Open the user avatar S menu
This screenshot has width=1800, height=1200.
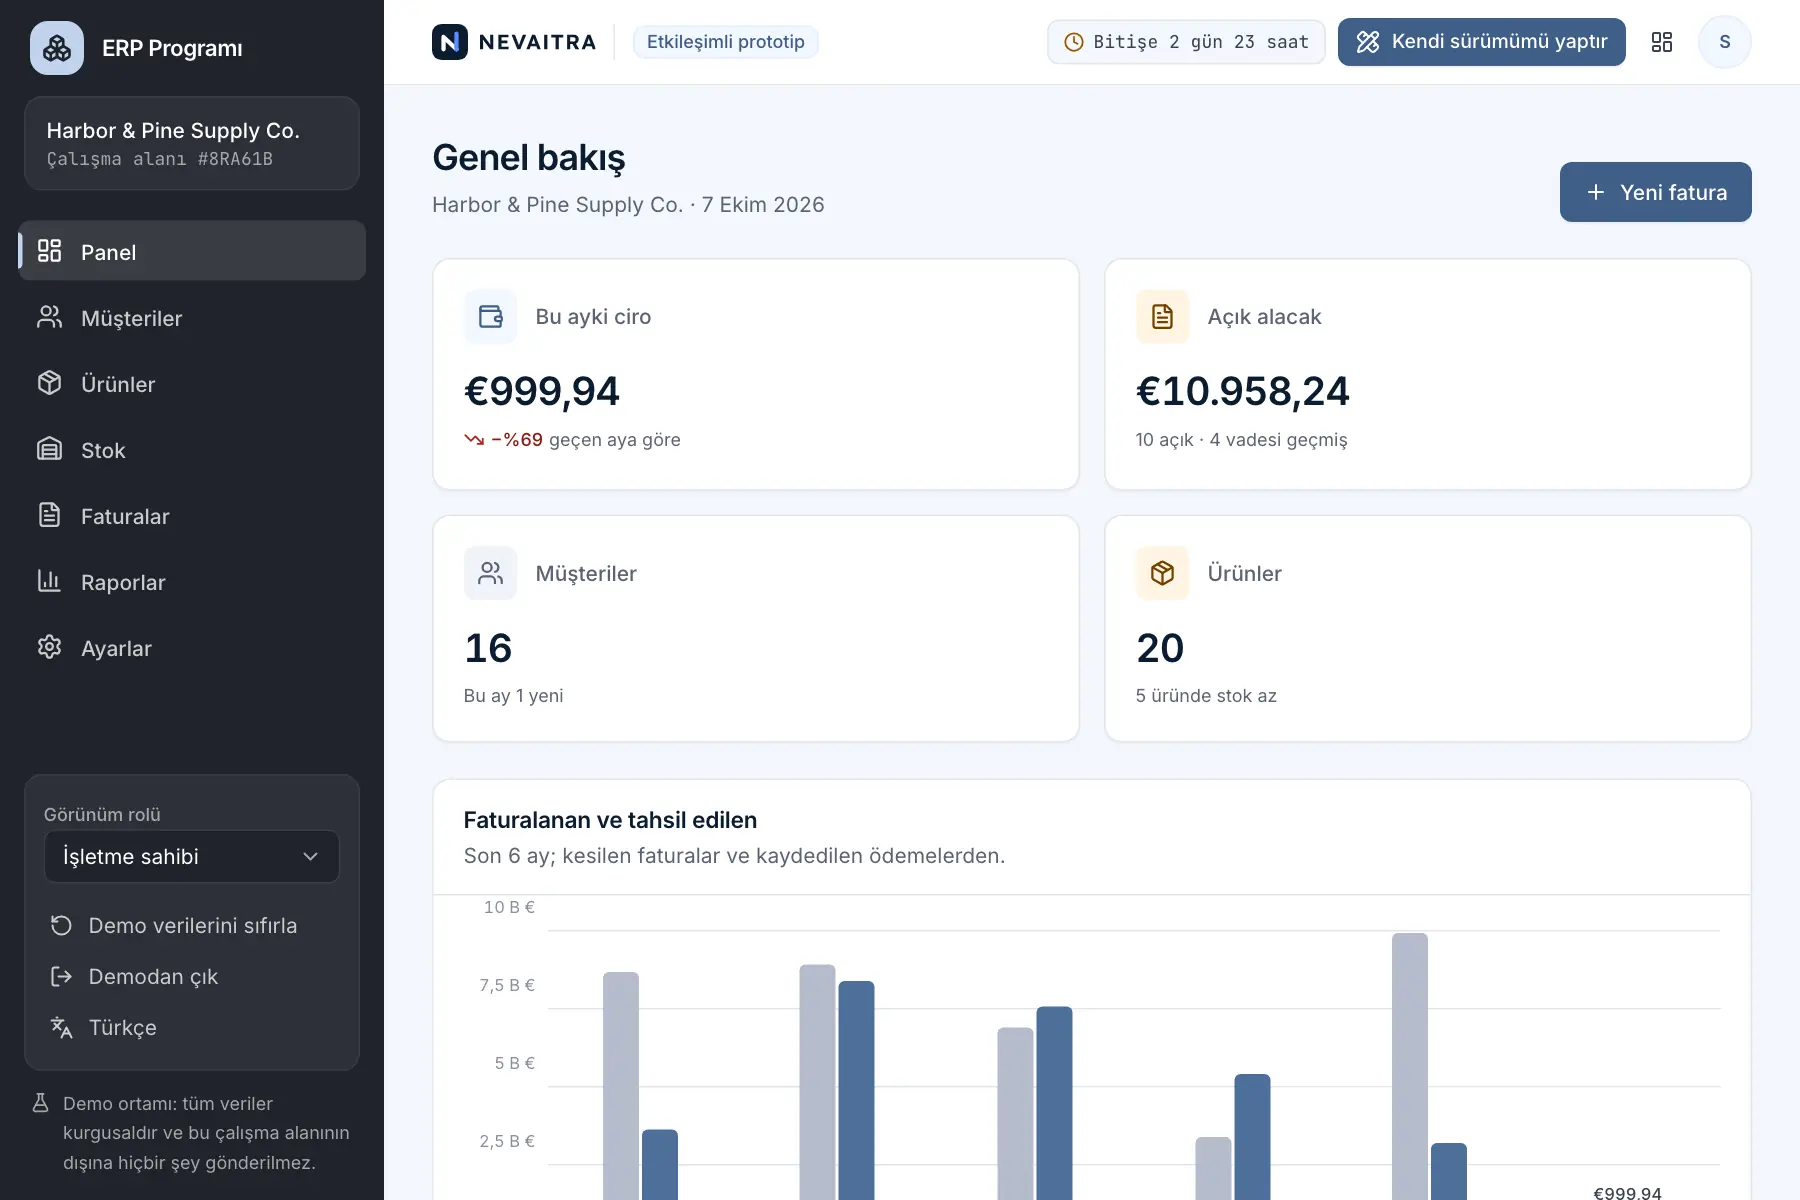tap(1725, 42)
